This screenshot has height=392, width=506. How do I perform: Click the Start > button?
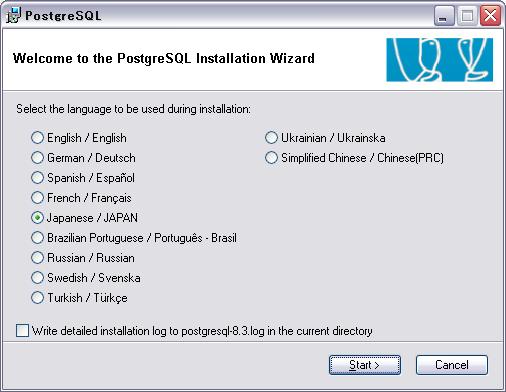(x=365, y=365)
